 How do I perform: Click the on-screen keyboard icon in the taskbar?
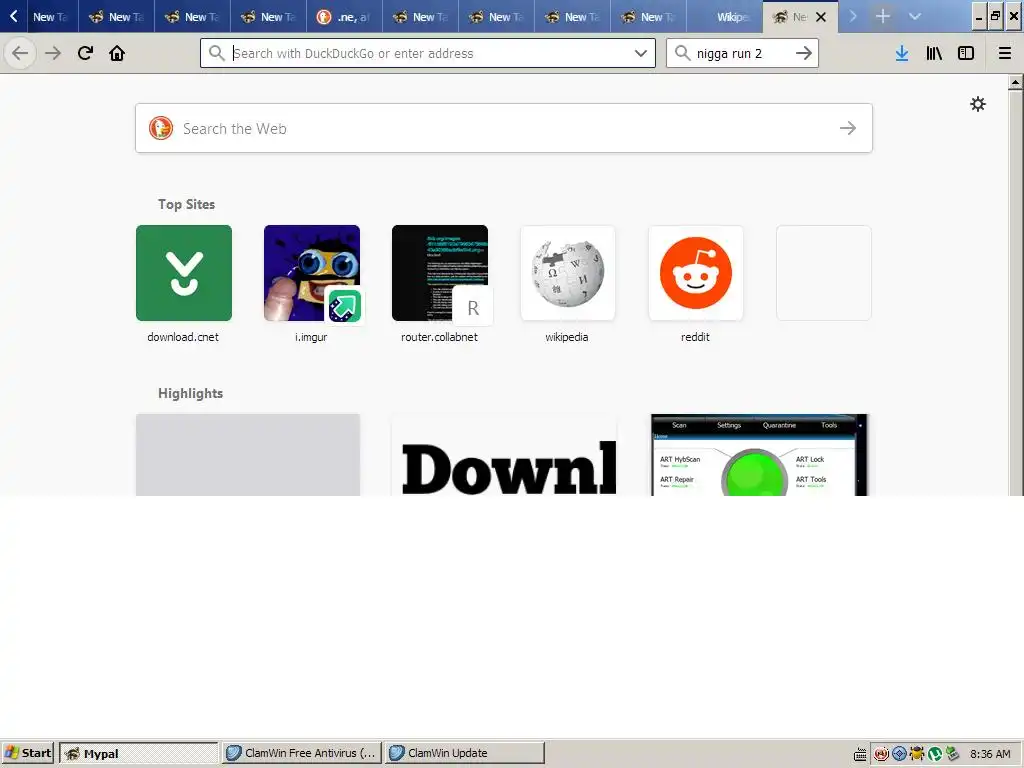pyautogui.click(x=860, y=754)
